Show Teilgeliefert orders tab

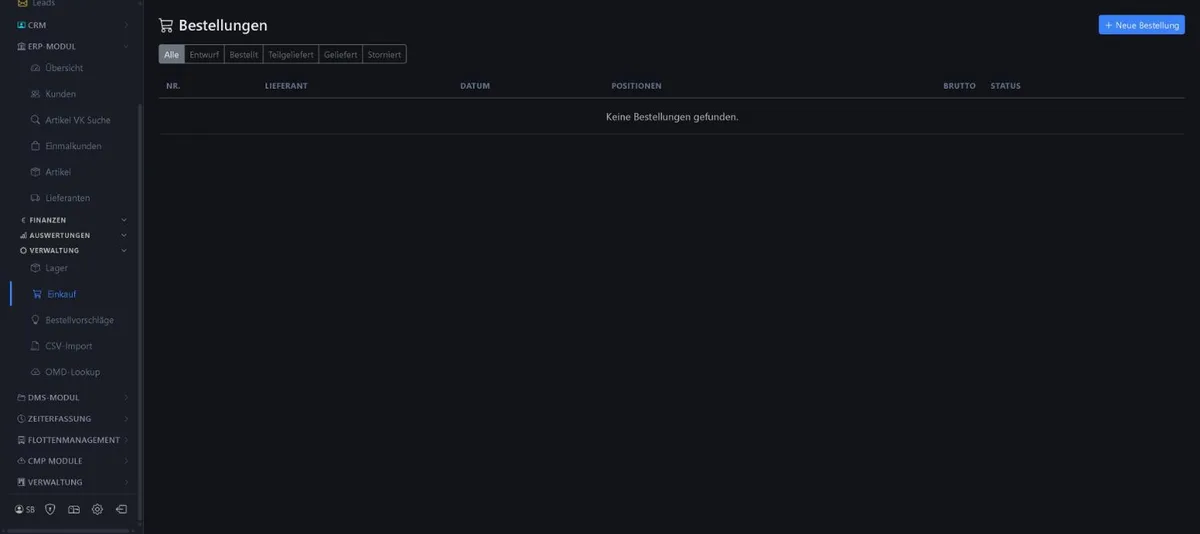click(x=291, y=55)
